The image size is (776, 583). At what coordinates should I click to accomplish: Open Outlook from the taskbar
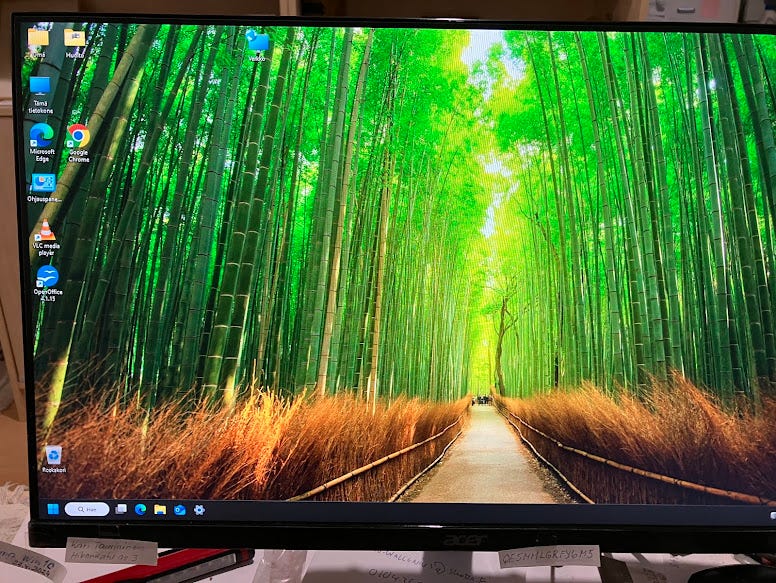tap(180, 510)
